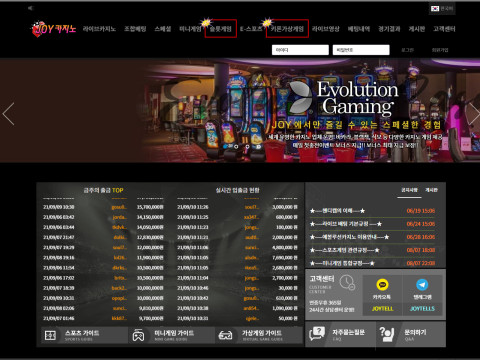Open the FAQ speech bubble icon
This screenshot has height=360, width=480.
click(317, 333)
